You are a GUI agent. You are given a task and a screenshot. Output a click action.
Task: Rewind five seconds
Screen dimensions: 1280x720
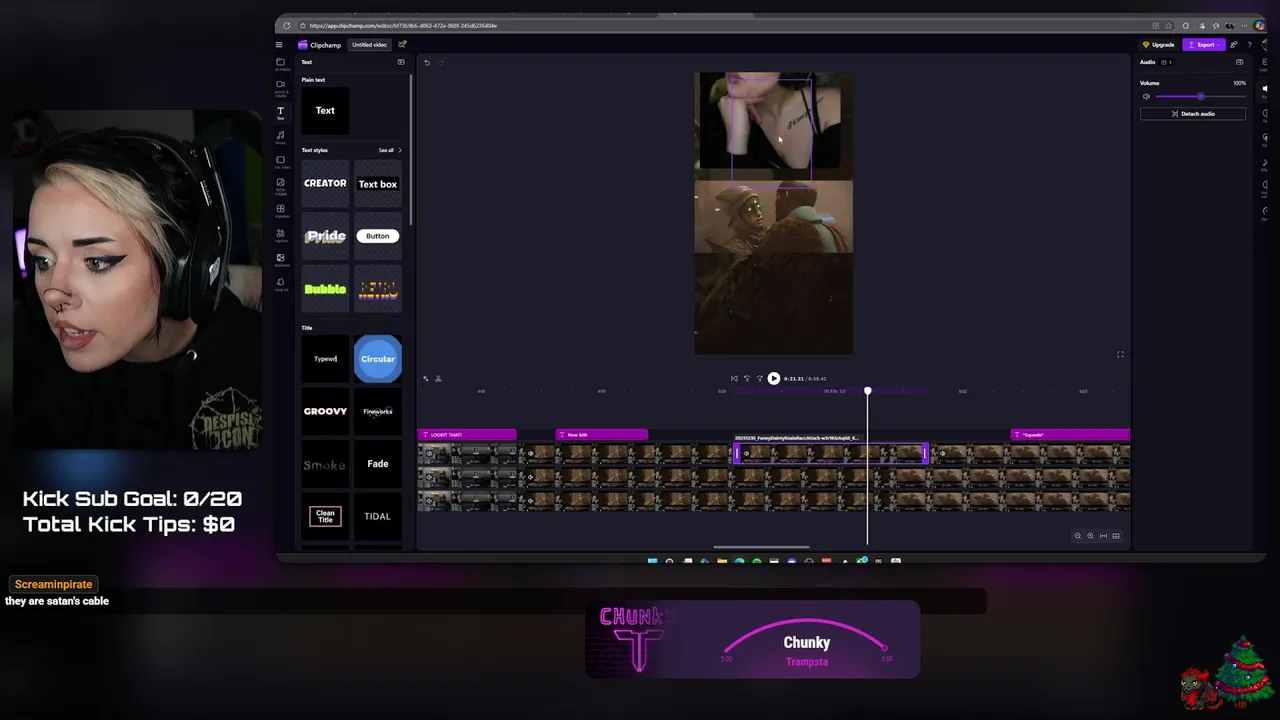746,379
